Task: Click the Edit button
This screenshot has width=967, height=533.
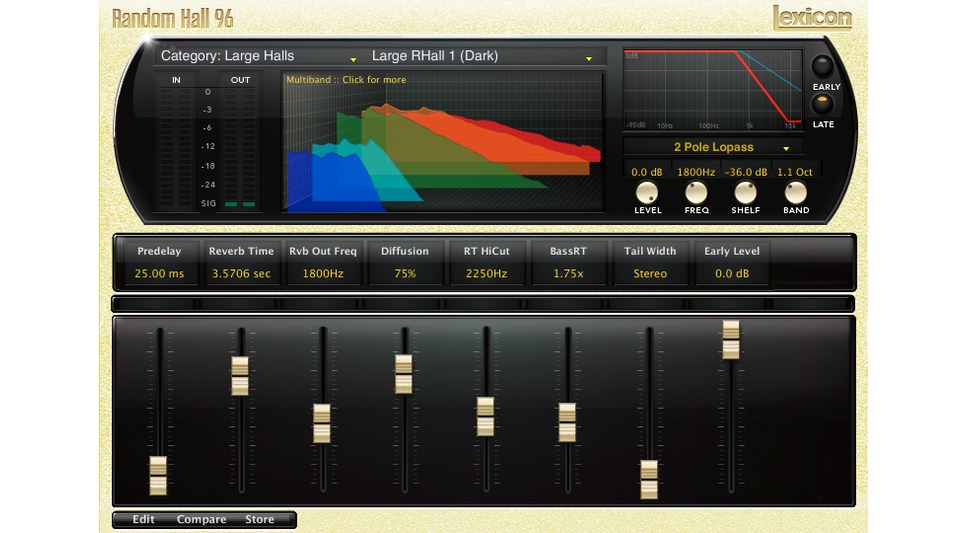Action: (x=143, y=519)
